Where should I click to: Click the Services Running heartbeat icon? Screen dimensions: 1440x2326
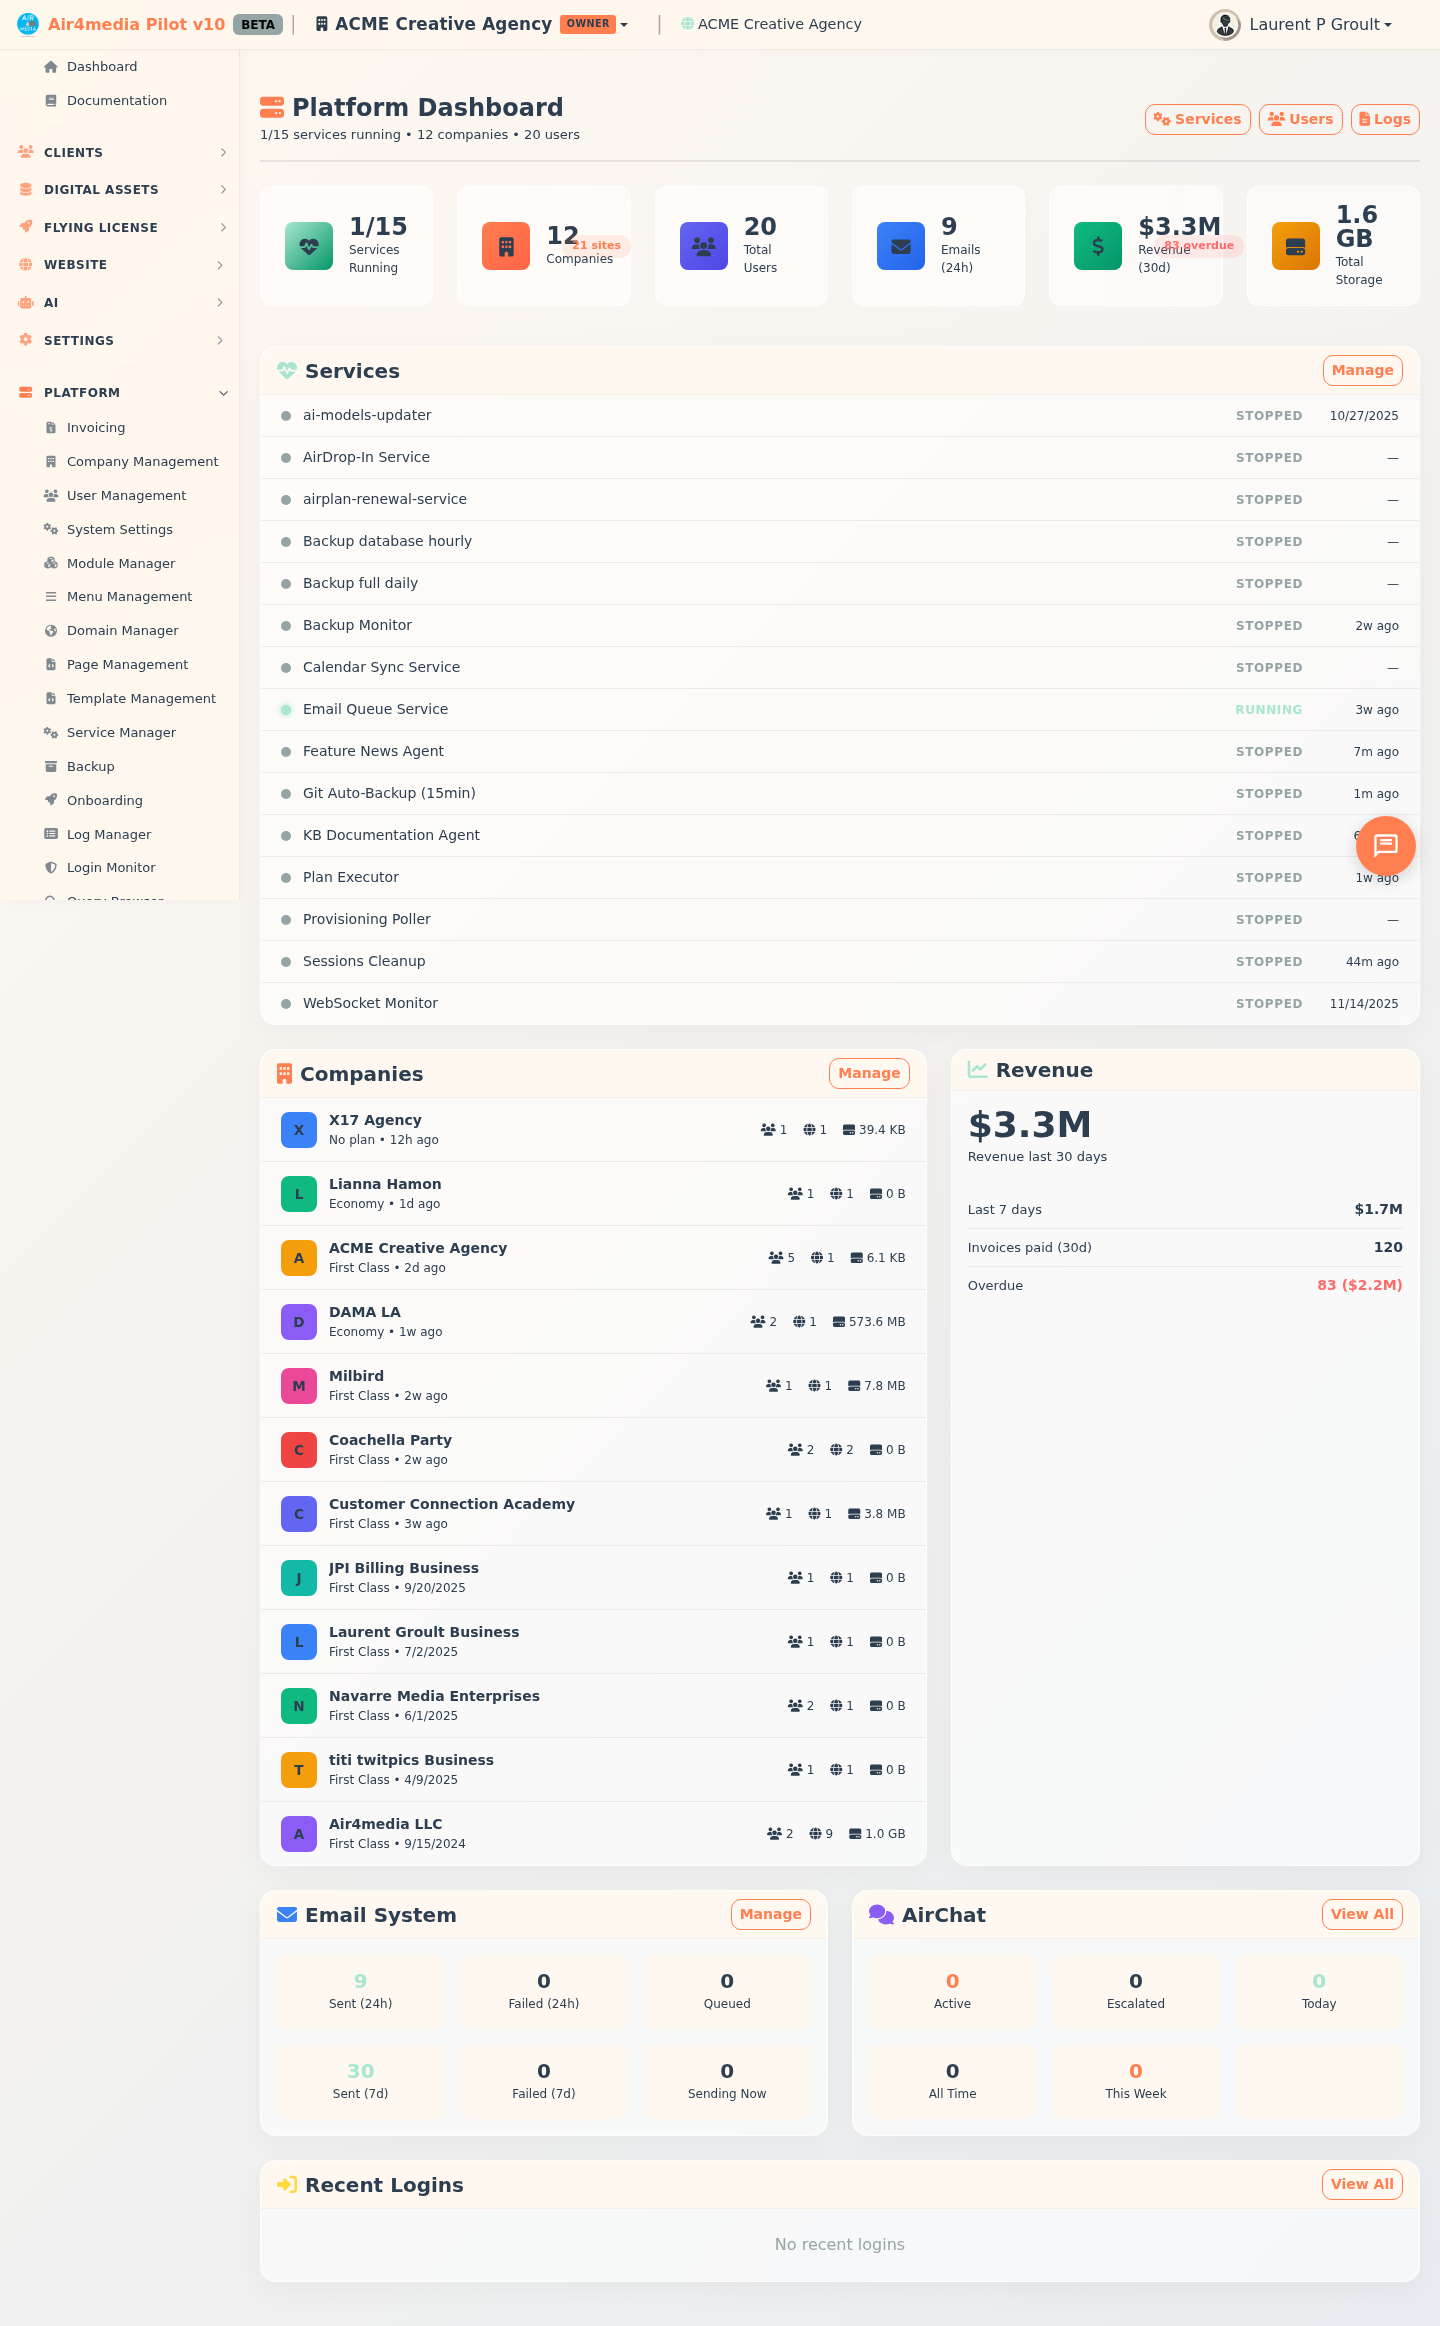tap(309, 246)
